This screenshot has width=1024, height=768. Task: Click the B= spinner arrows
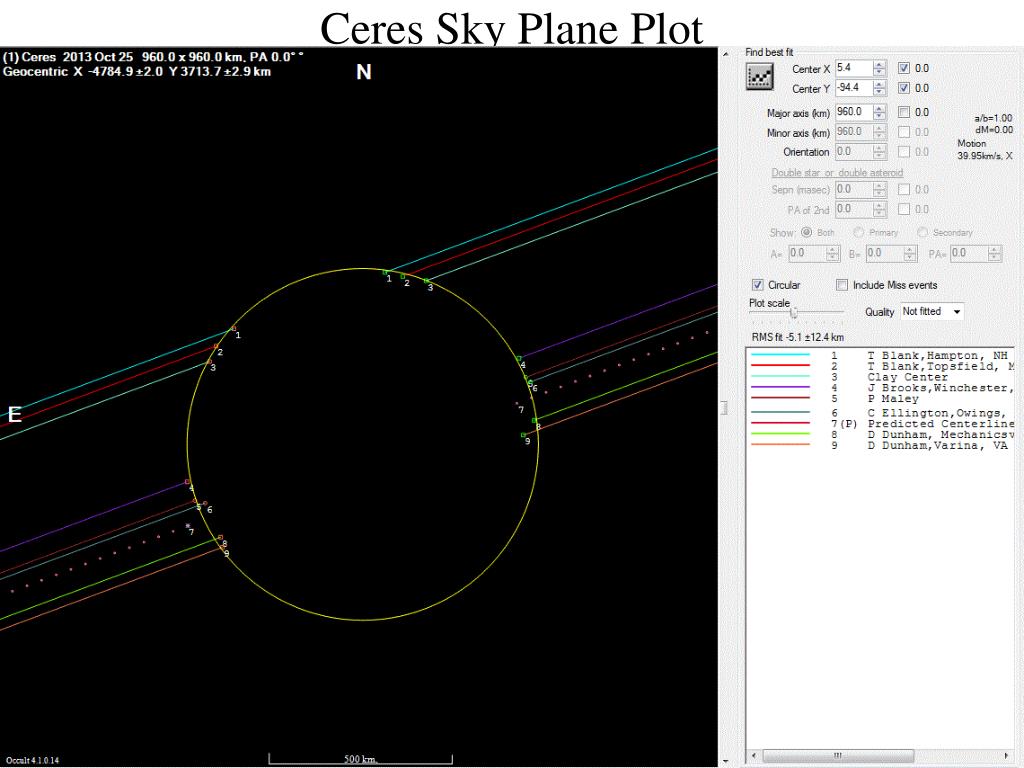click(x=910, y=253)
